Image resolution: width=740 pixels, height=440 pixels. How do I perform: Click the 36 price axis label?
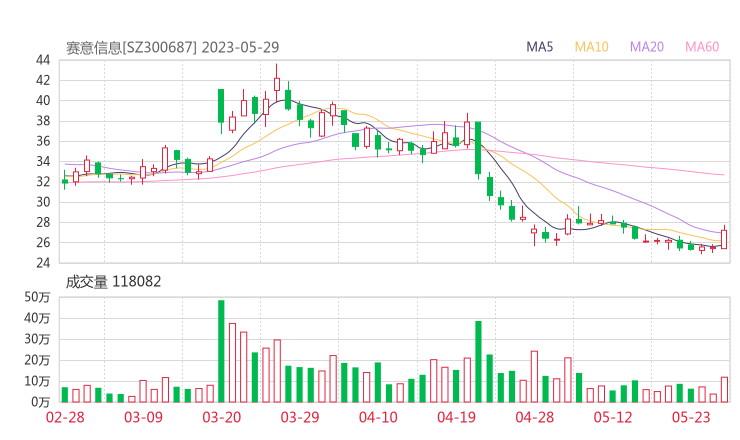(x=43, y=141)
